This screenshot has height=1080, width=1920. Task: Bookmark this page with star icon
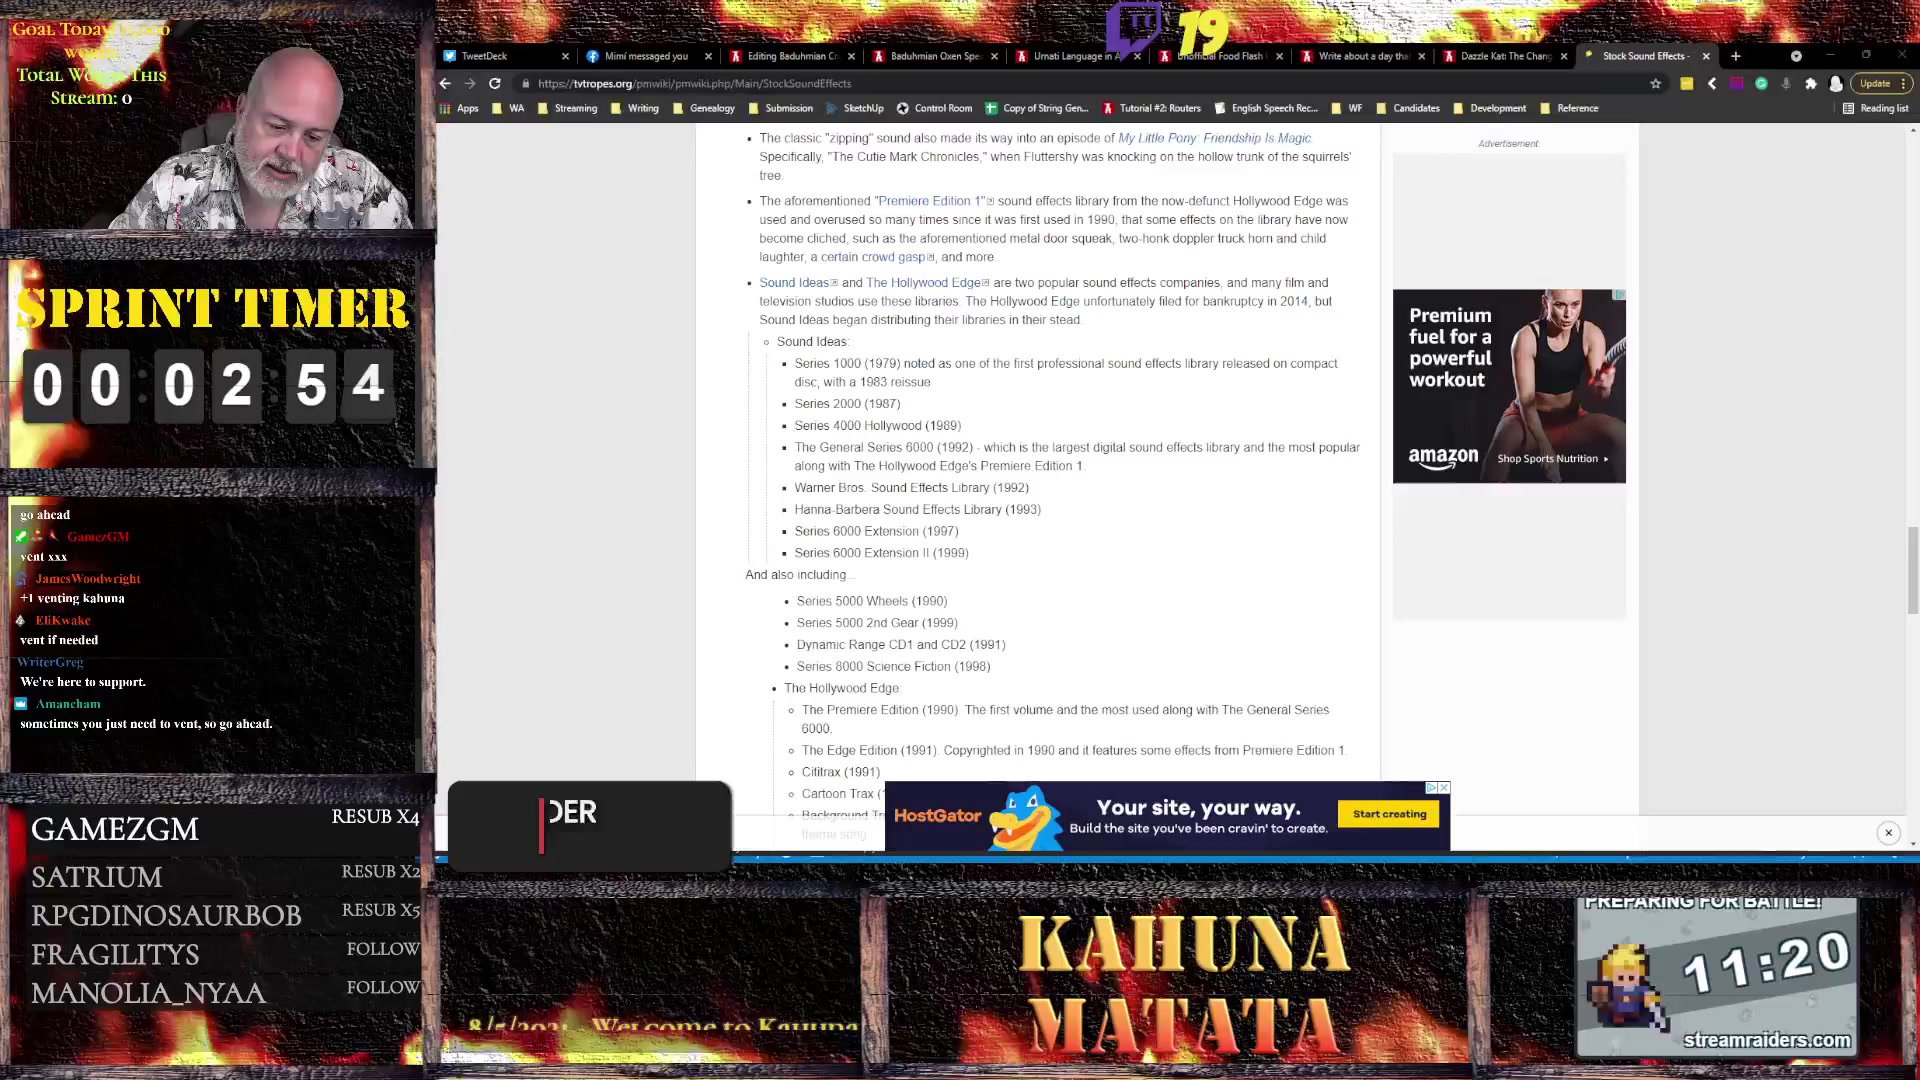(x=1655, y=84)
